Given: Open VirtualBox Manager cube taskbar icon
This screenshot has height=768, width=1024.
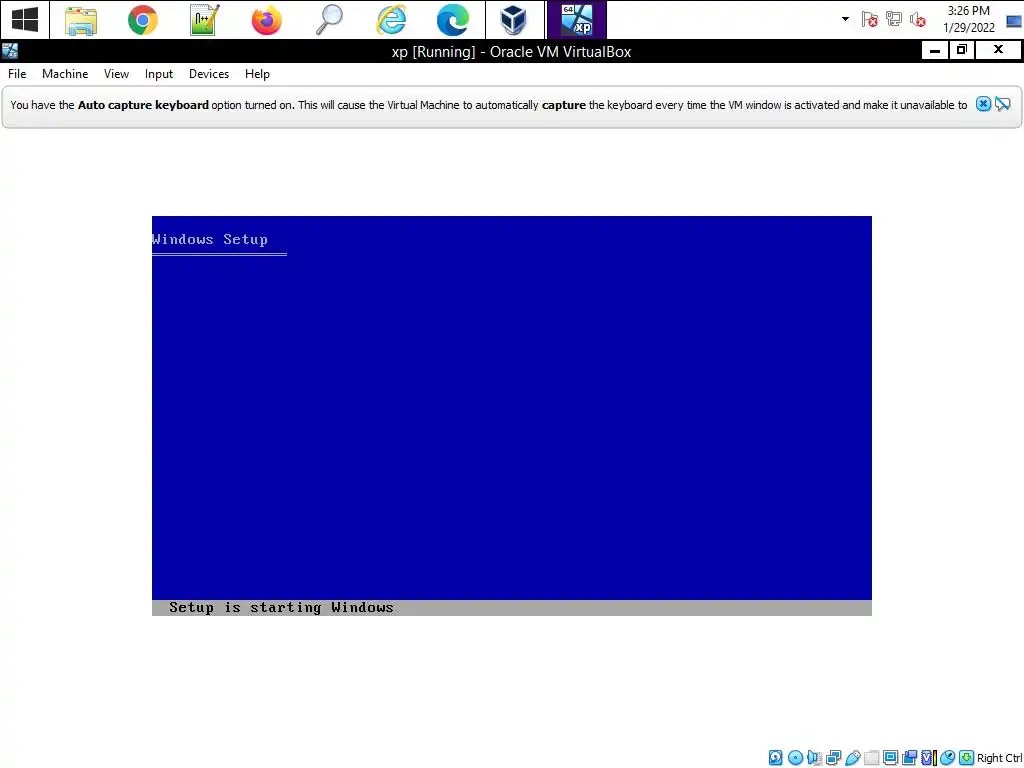Looking at the screenshot, I should (x=514, y=20).
